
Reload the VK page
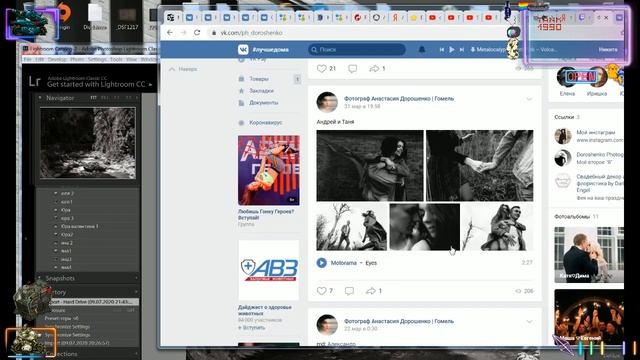click(x=197, y=33)
